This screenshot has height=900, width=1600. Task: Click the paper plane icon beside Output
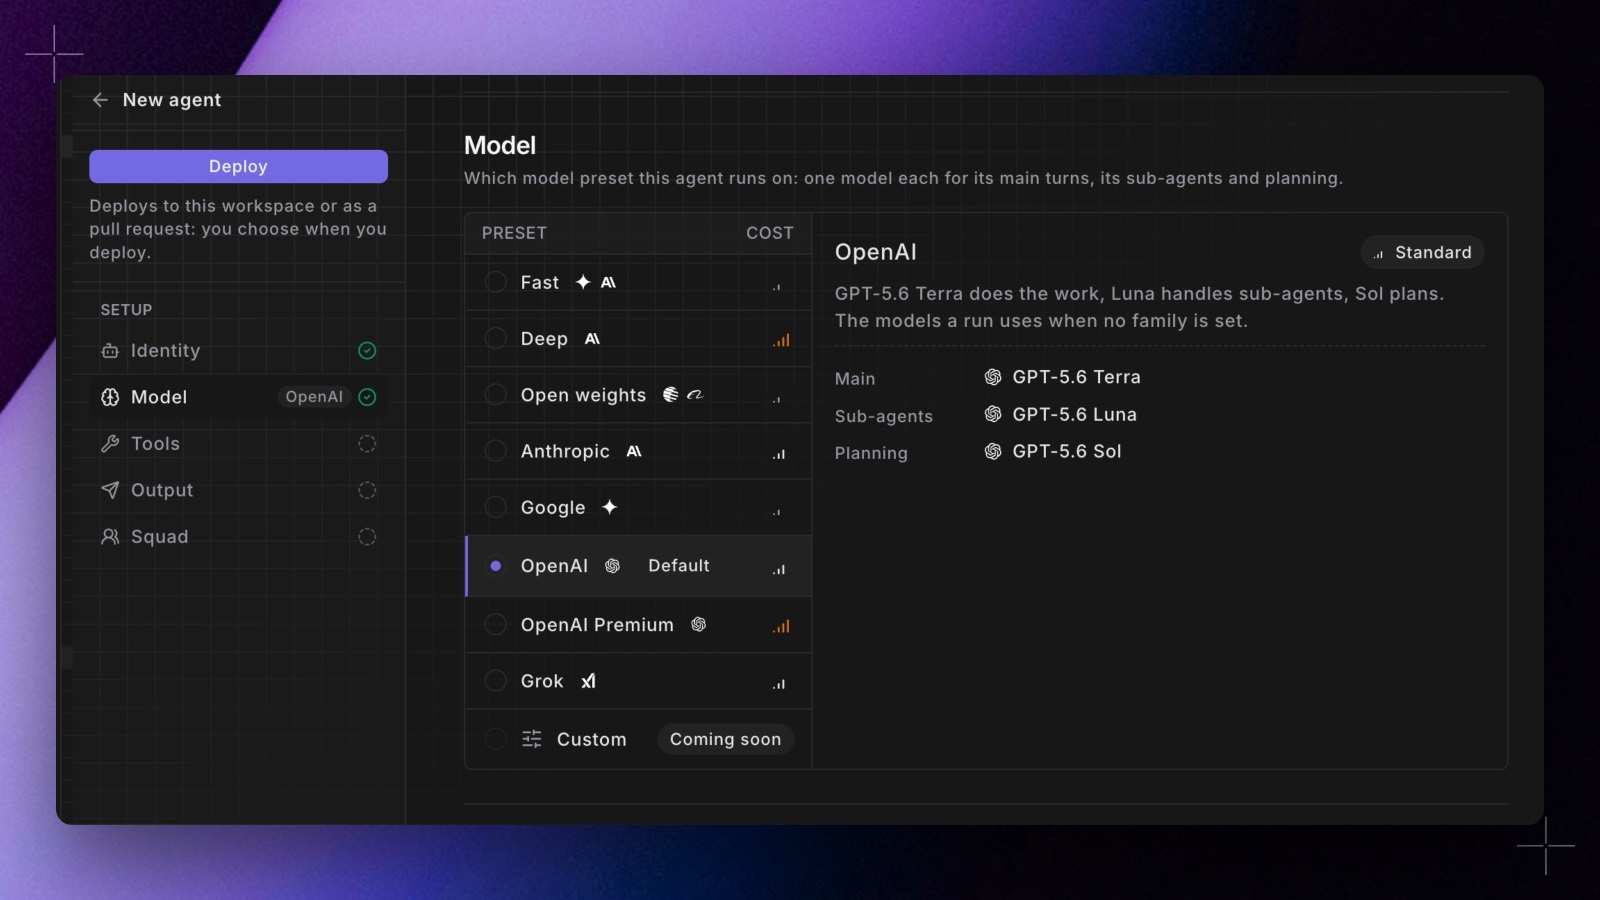110,490
